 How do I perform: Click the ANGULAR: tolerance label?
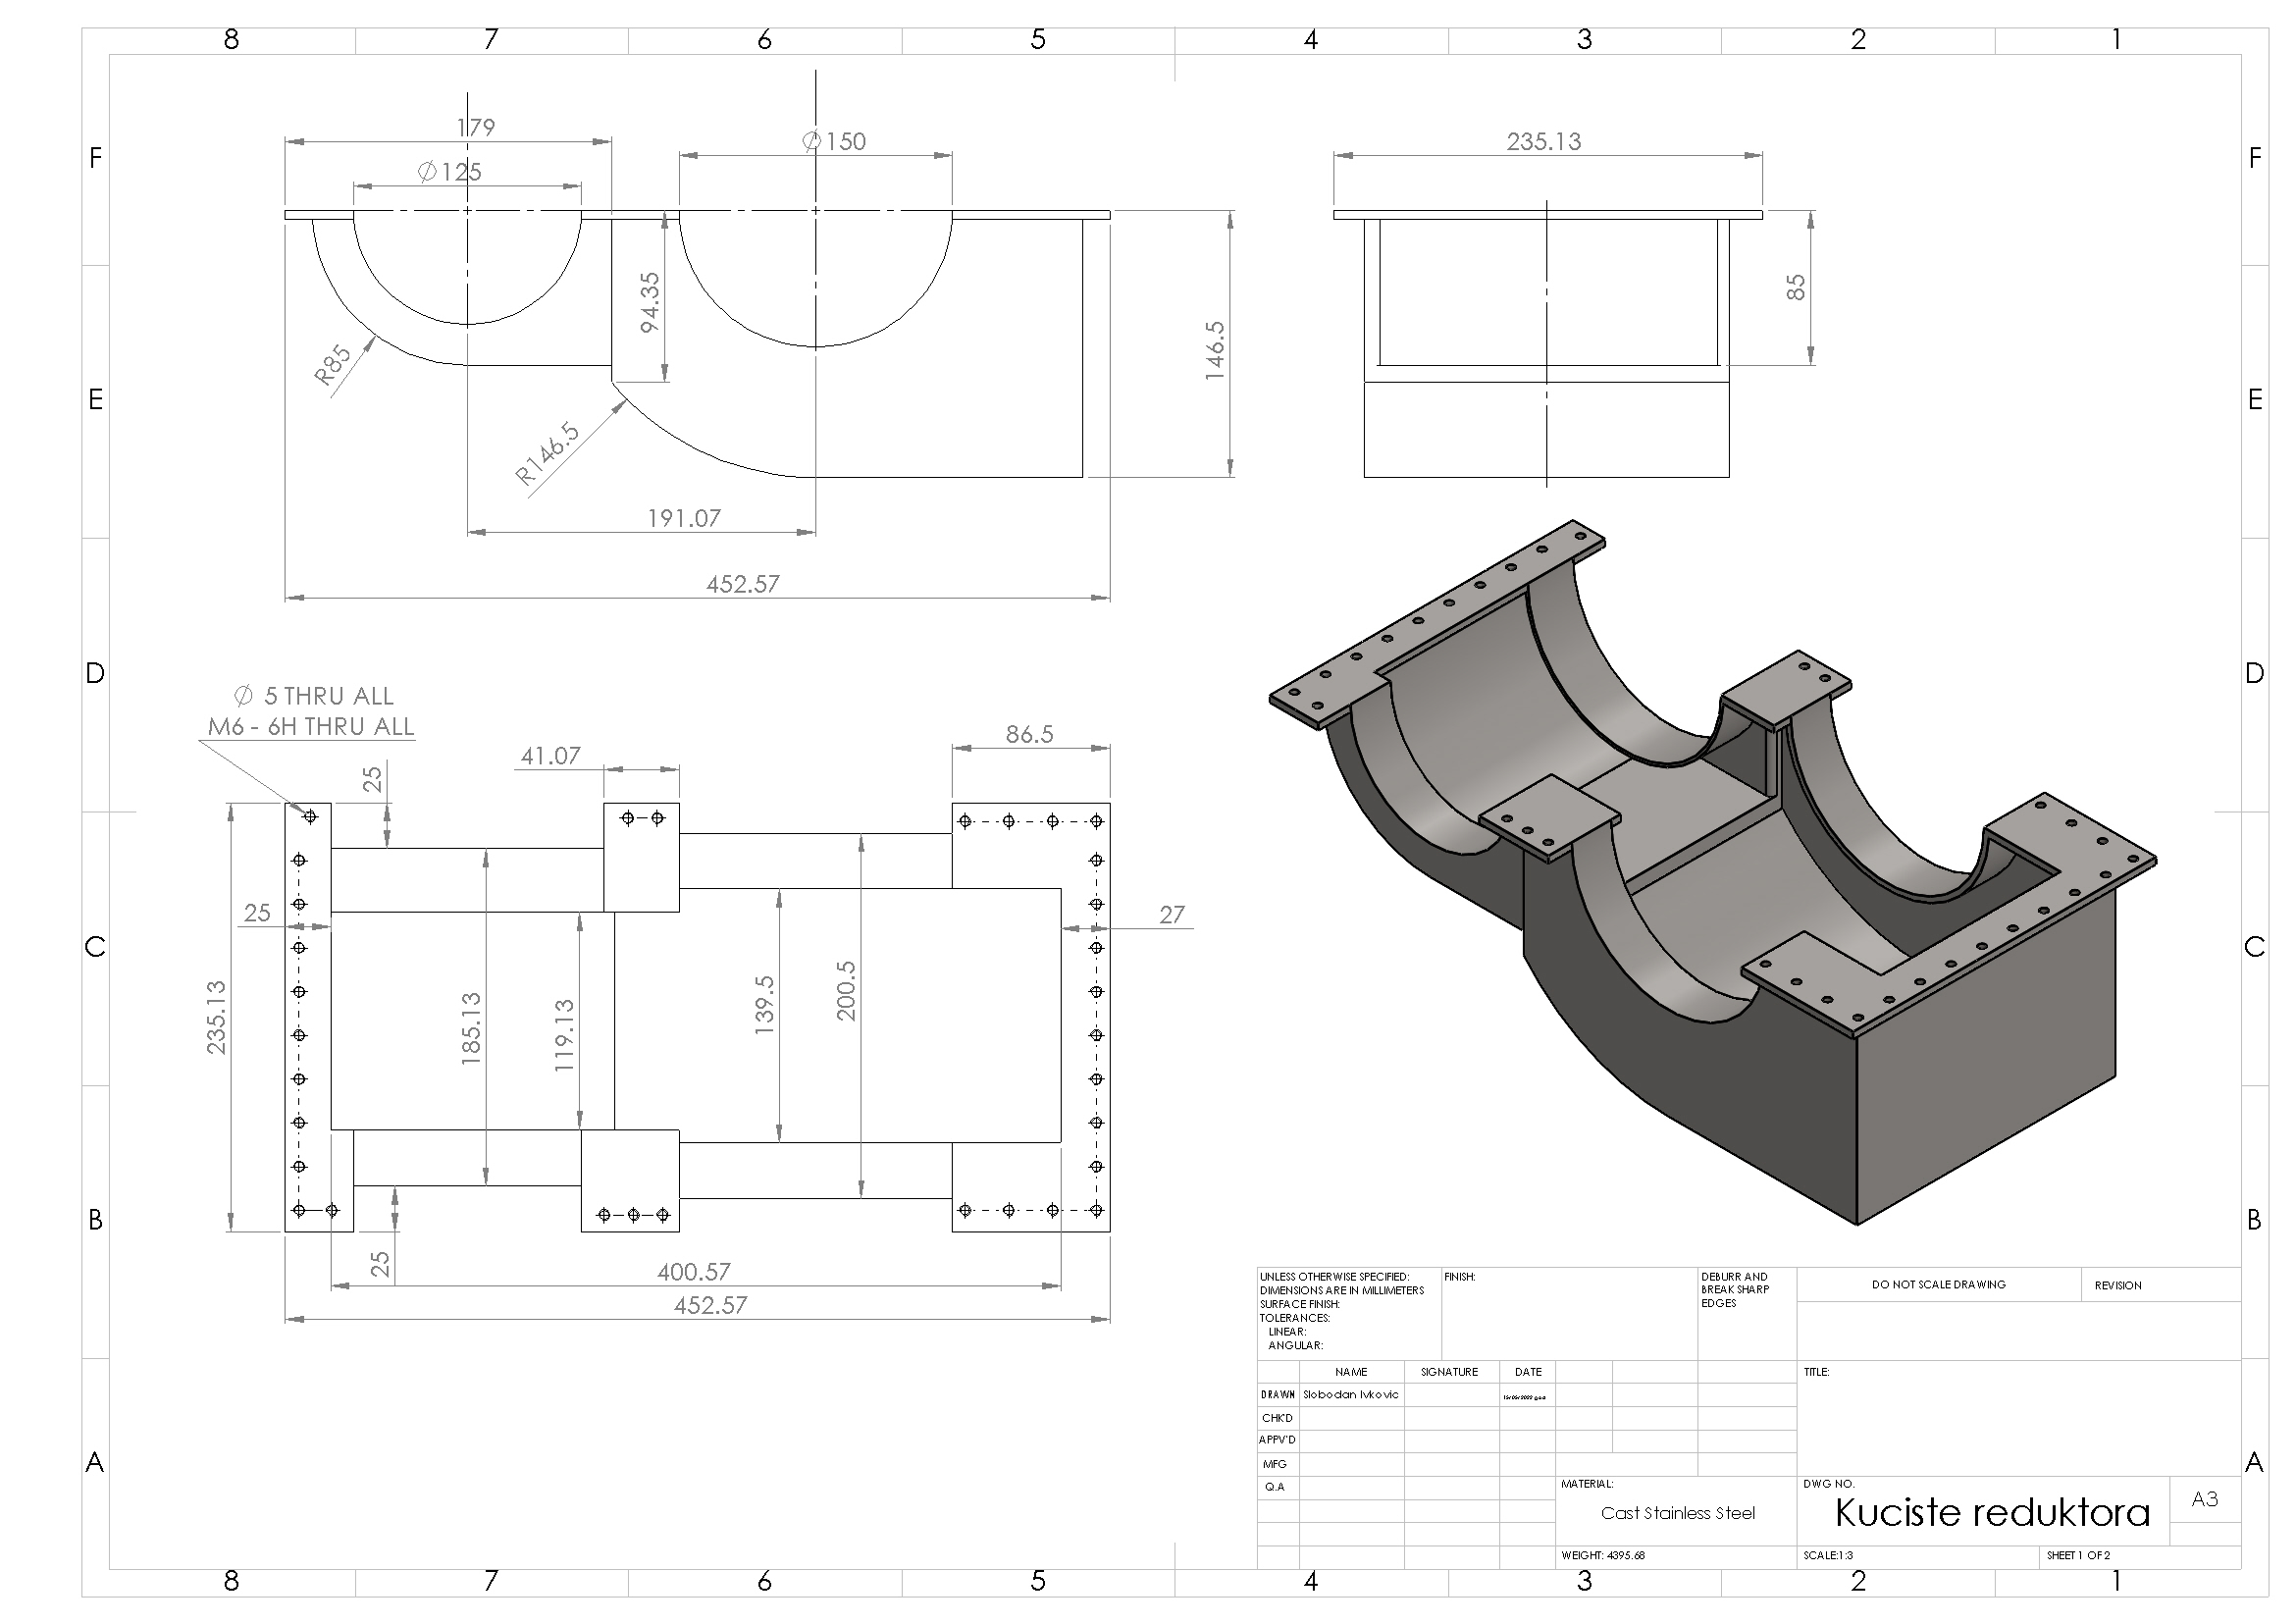(x=1295, y=1346)
